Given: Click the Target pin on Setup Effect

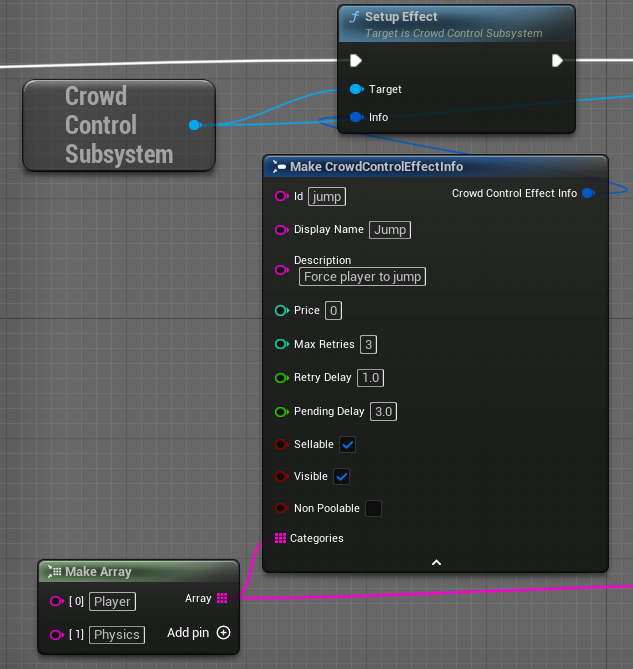Looking at the screenshot, I should (357, 89).
